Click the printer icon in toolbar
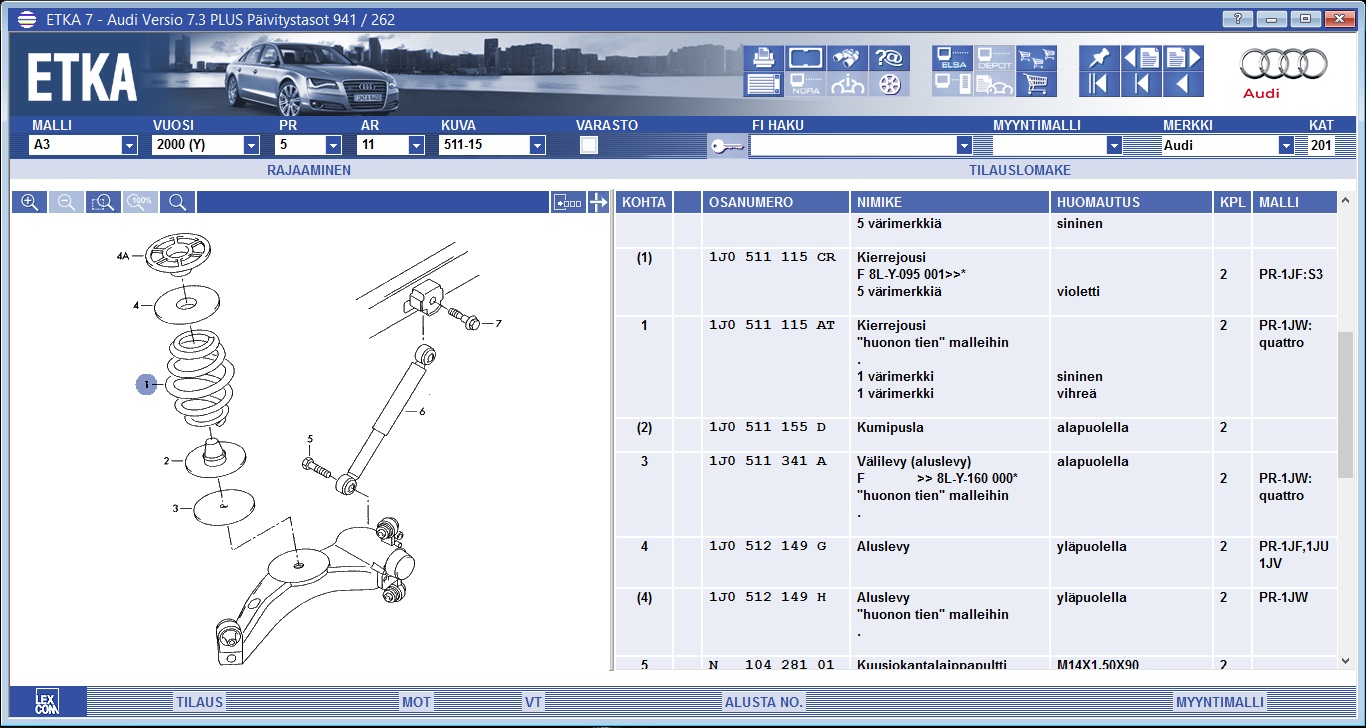The height and width of the screenshot is (728, 1366). point(763,58)
